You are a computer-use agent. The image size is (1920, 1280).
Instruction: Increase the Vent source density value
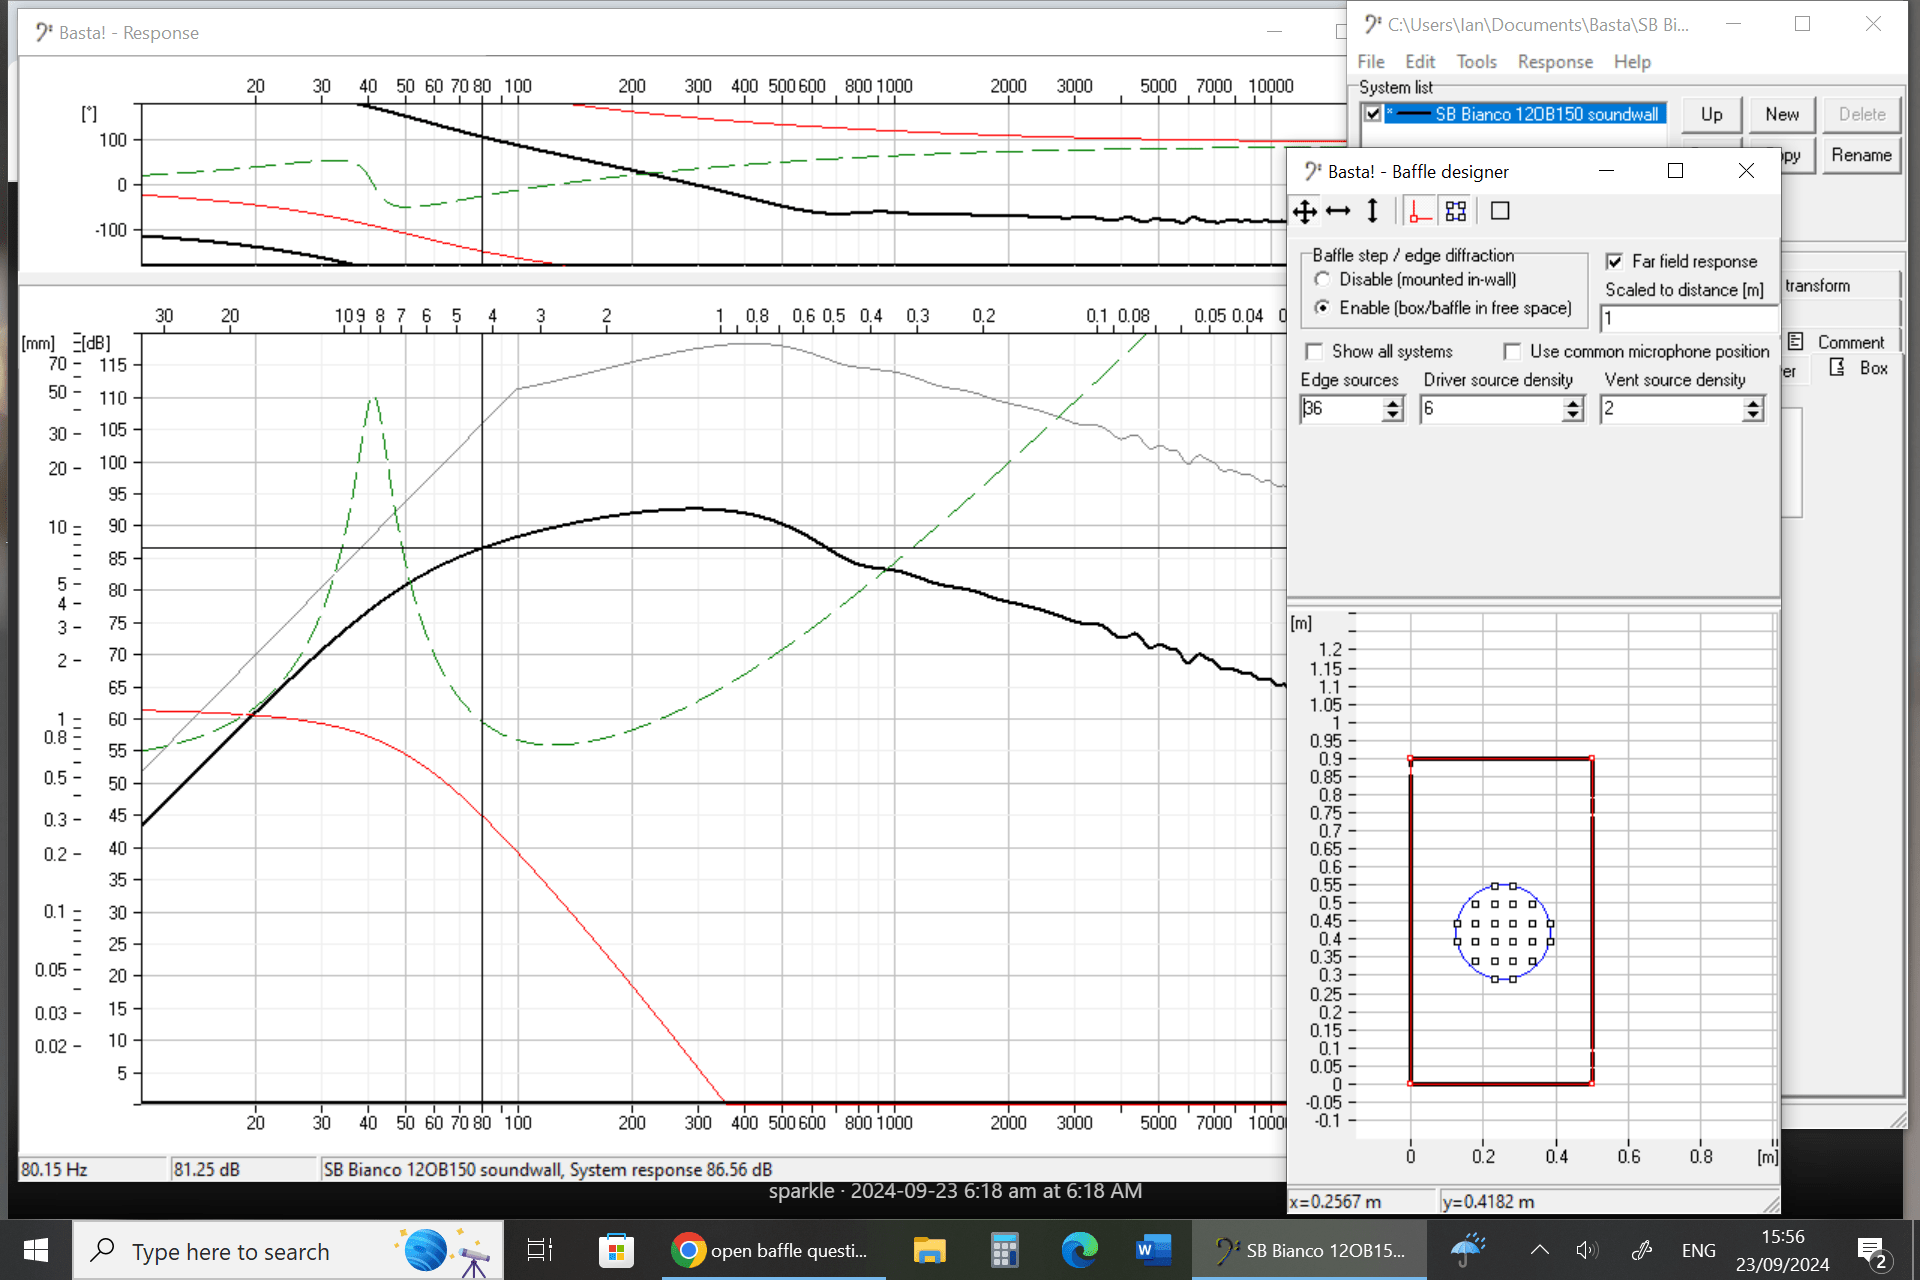point(1753,403)
